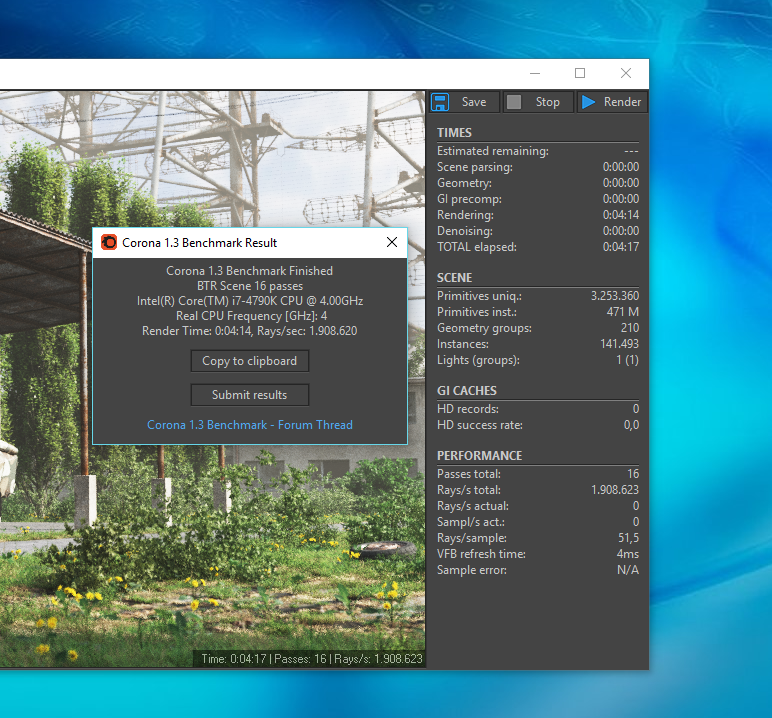Click 'Corona 1.3 Benchmark Finished' message
The image size is (772, 718).
coord(250,271)
